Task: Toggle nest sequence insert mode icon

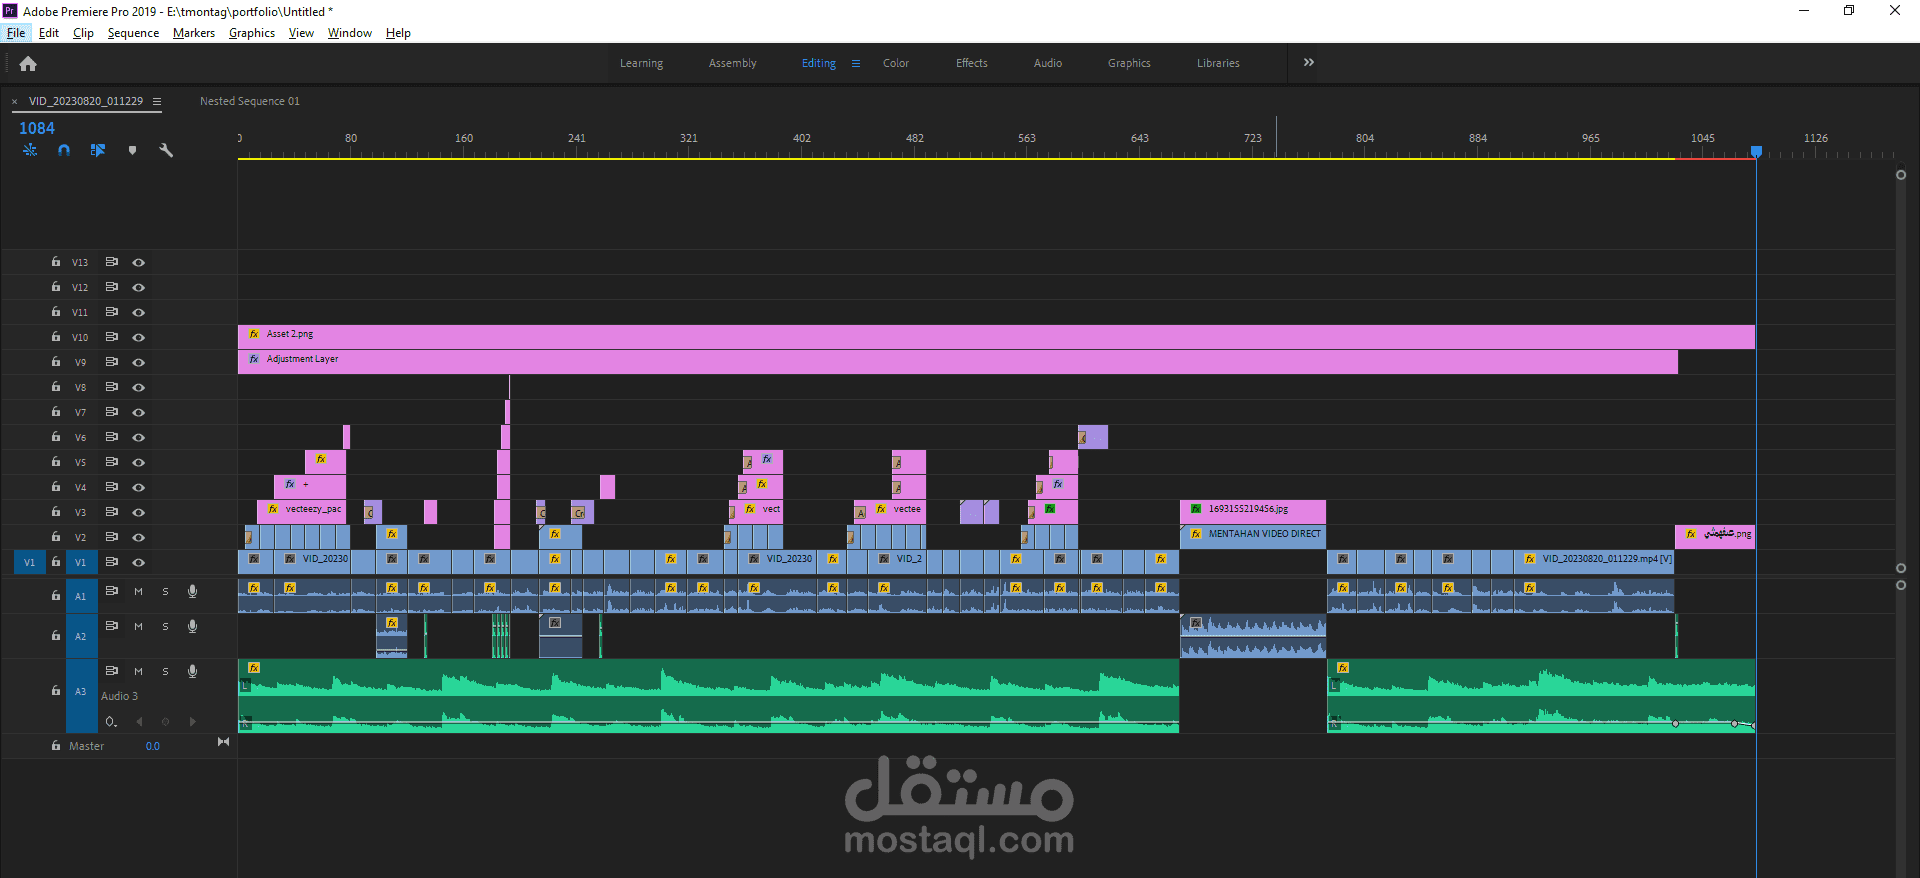Action: [30, 150]
